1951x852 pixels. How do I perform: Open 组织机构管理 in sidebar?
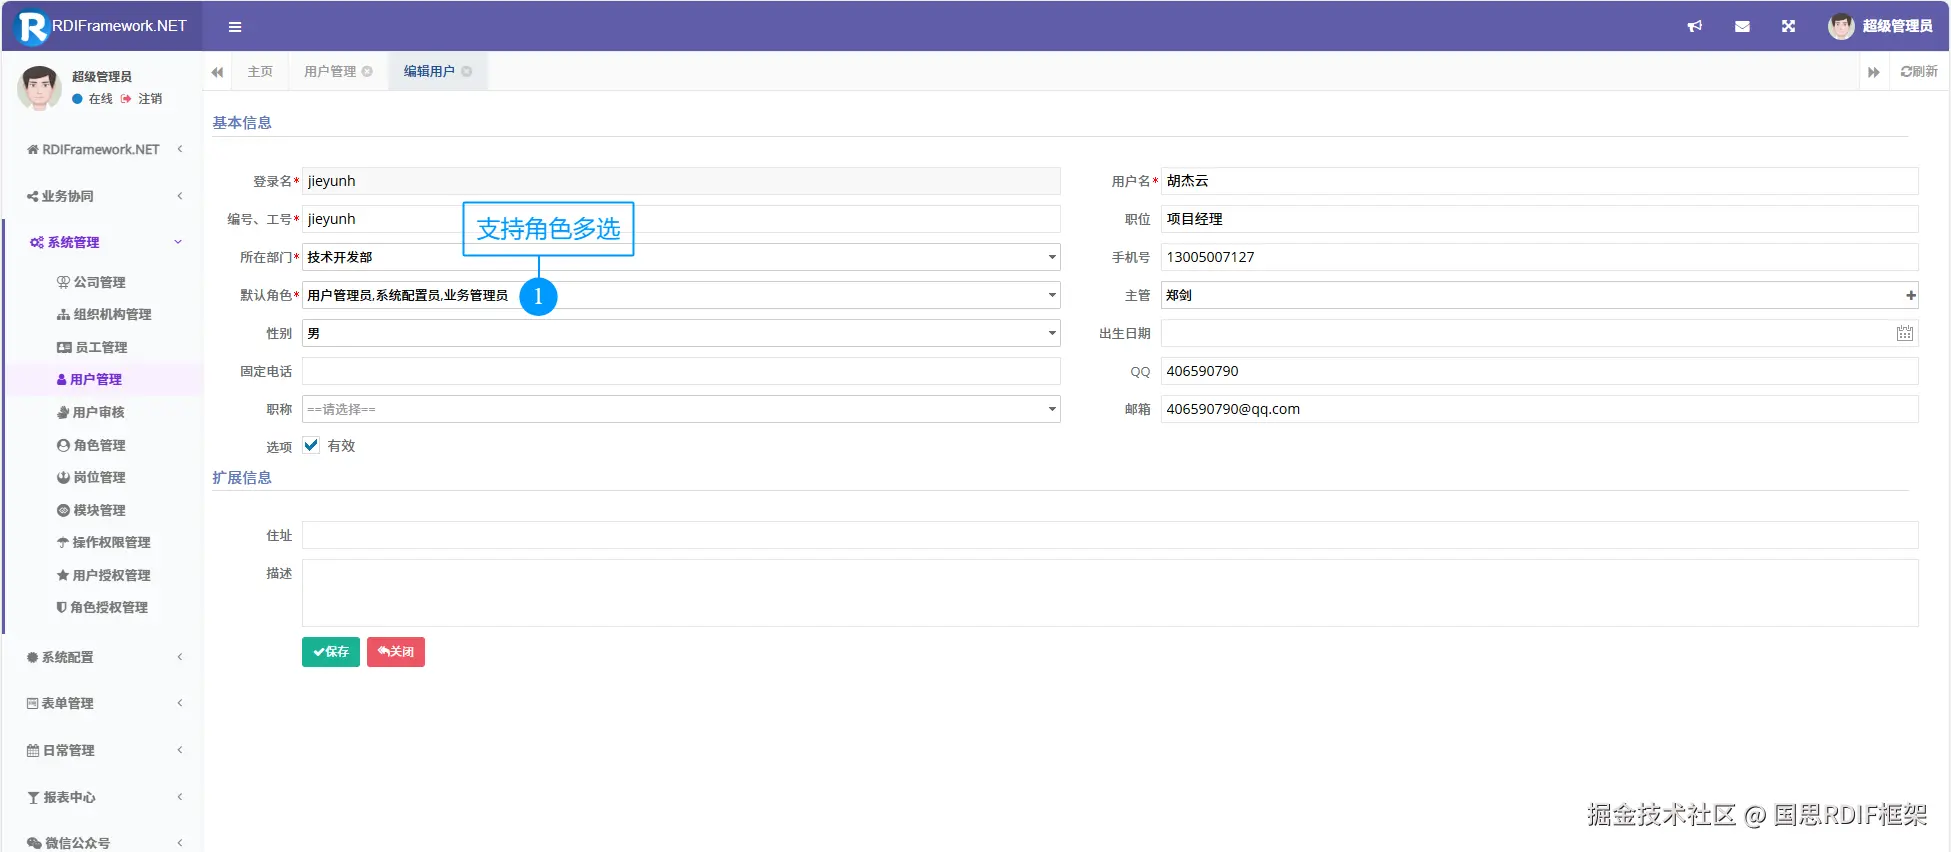(104, 314)
